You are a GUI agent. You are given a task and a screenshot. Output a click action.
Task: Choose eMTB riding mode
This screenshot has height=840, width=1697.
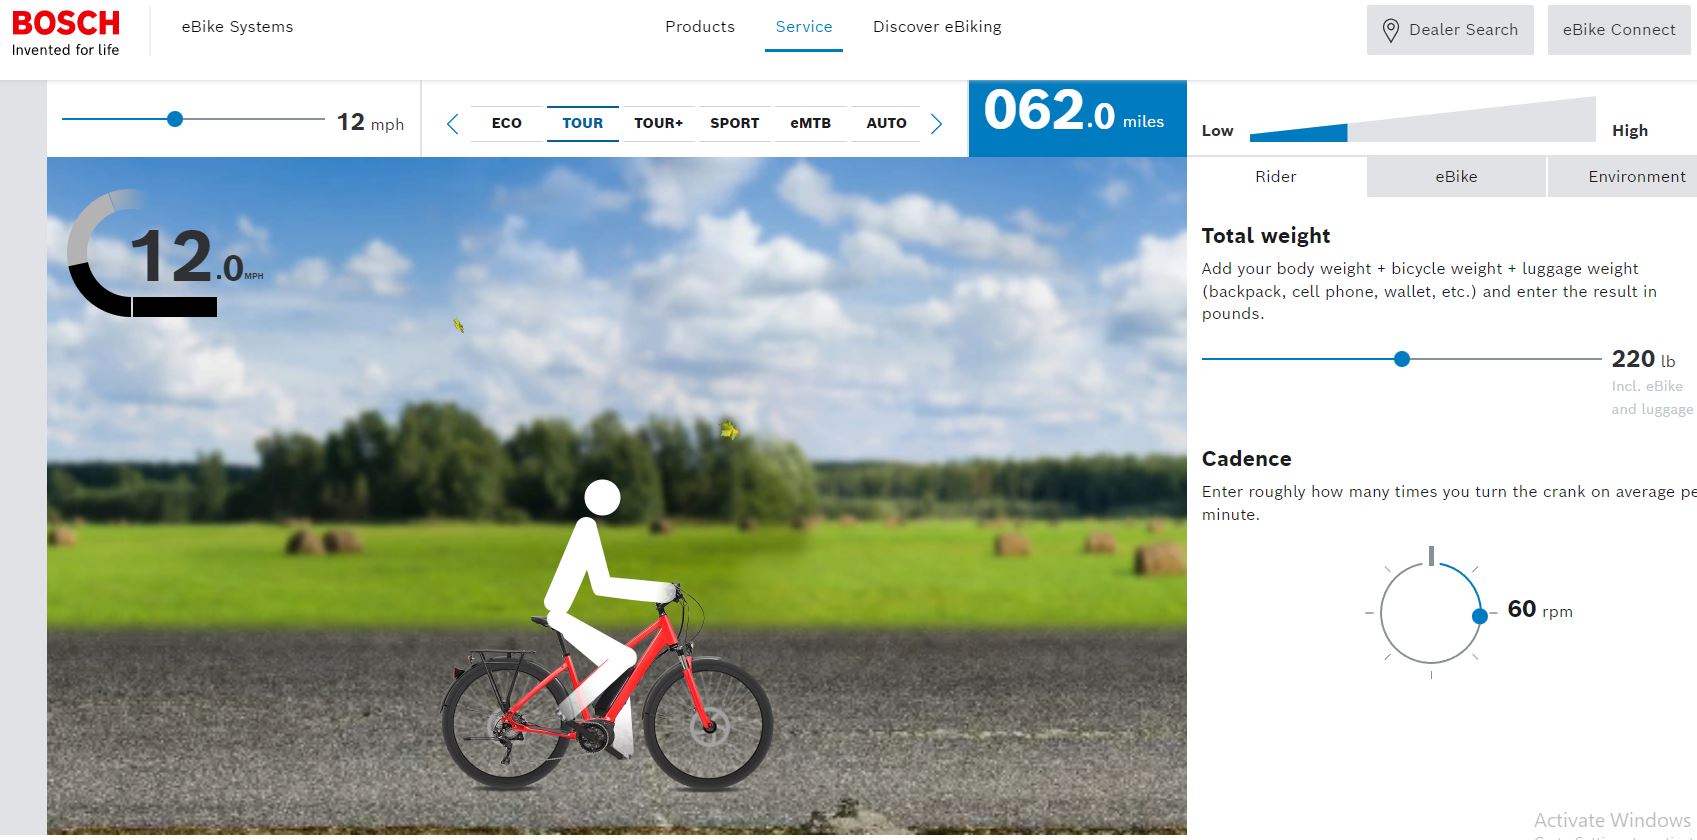(811, 123)
